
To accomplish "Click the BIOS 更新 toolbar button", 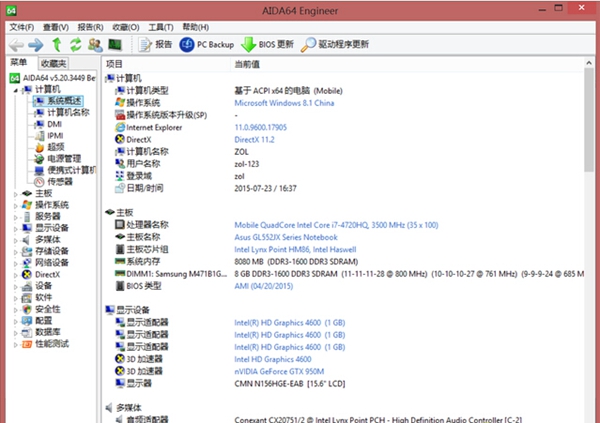I will 268,45.
